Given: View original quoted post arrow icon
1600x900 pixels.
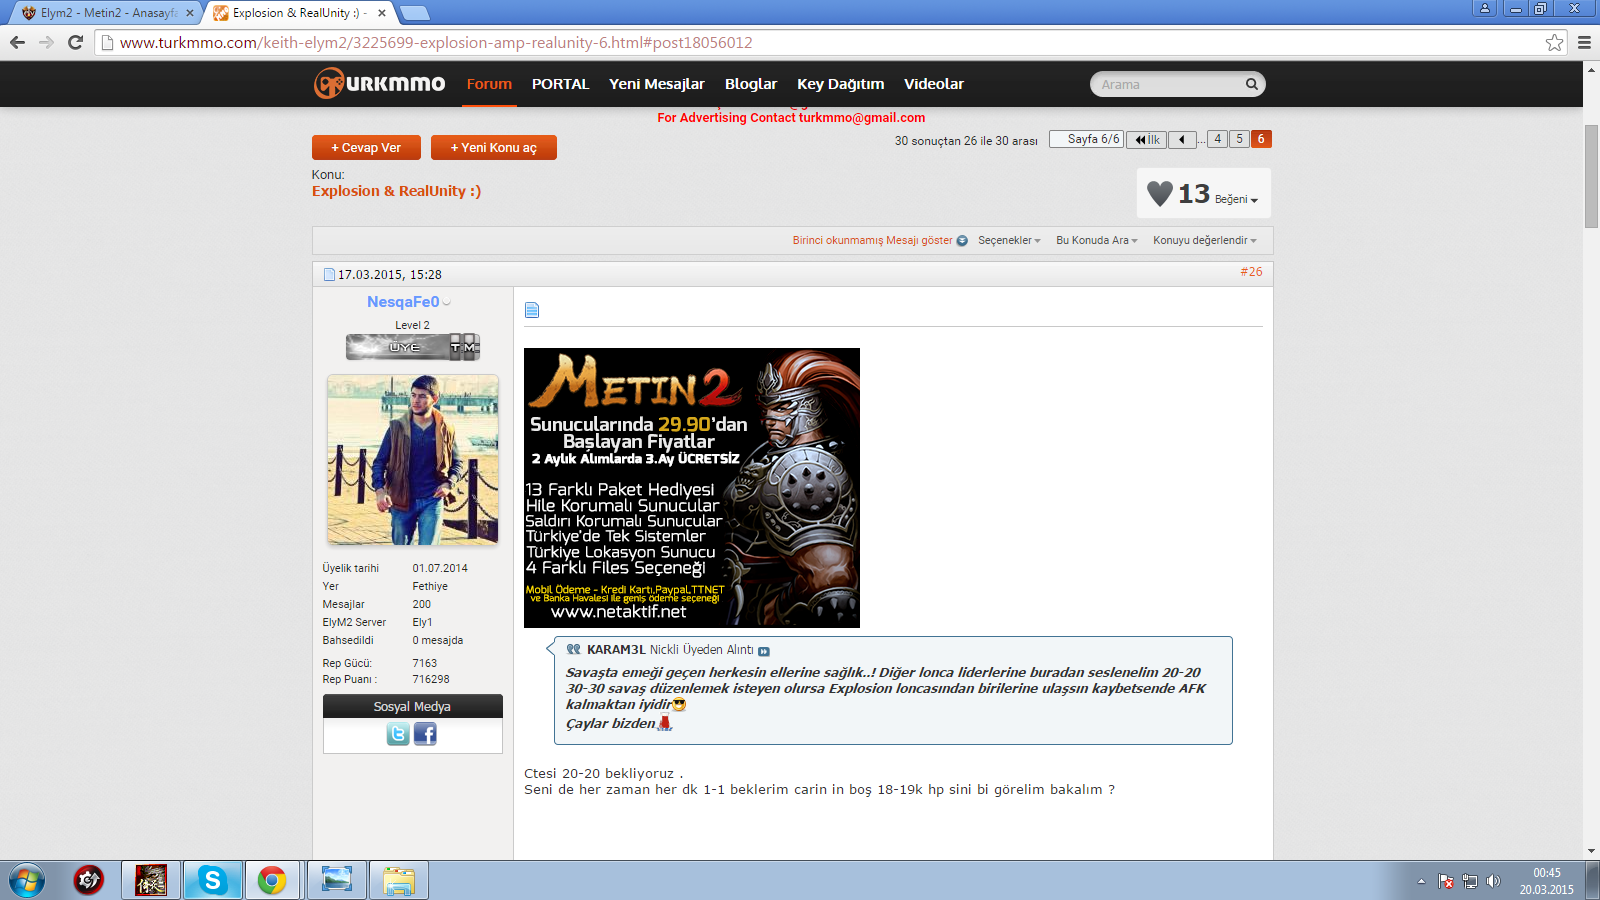Looking at the screenshot, I should [764, 651].
